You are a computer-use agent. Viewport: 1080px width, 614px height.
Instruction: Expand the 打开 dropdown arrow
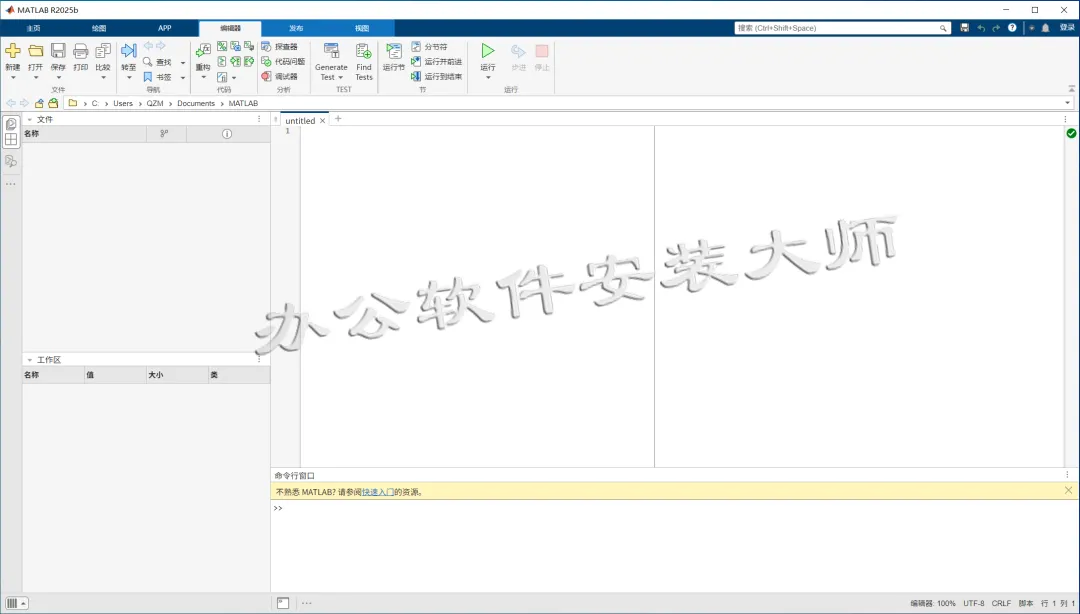(x=35, y=77)
